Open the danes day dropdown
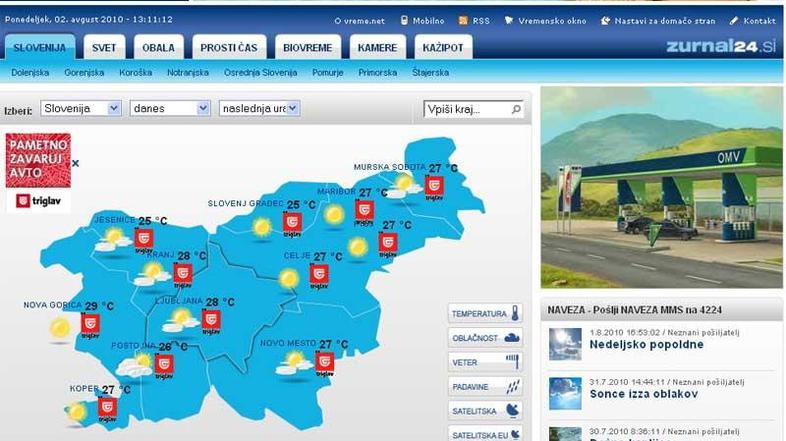 (x=170, y=108)
